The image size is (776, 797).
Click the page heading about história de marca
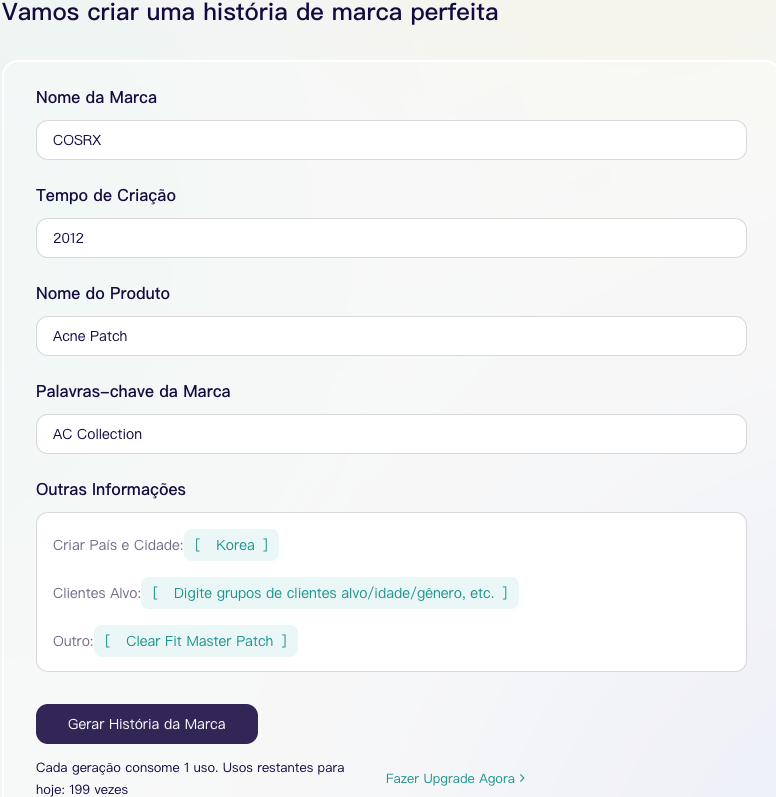[x=250, y=13]
